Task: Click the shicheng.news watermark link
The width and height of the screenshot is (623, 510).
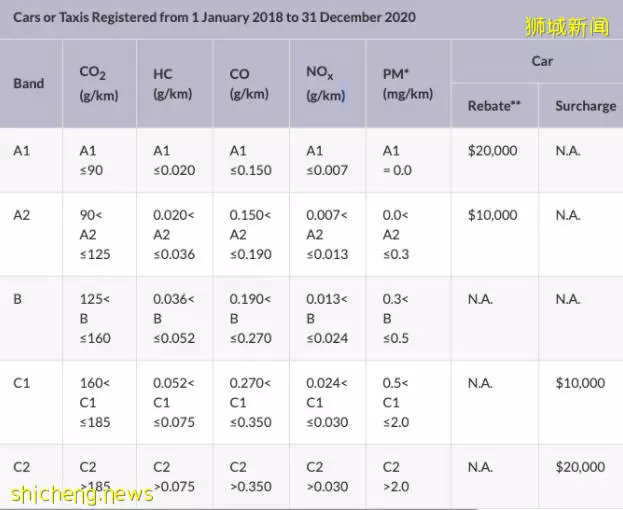Action: pos(82,495)
